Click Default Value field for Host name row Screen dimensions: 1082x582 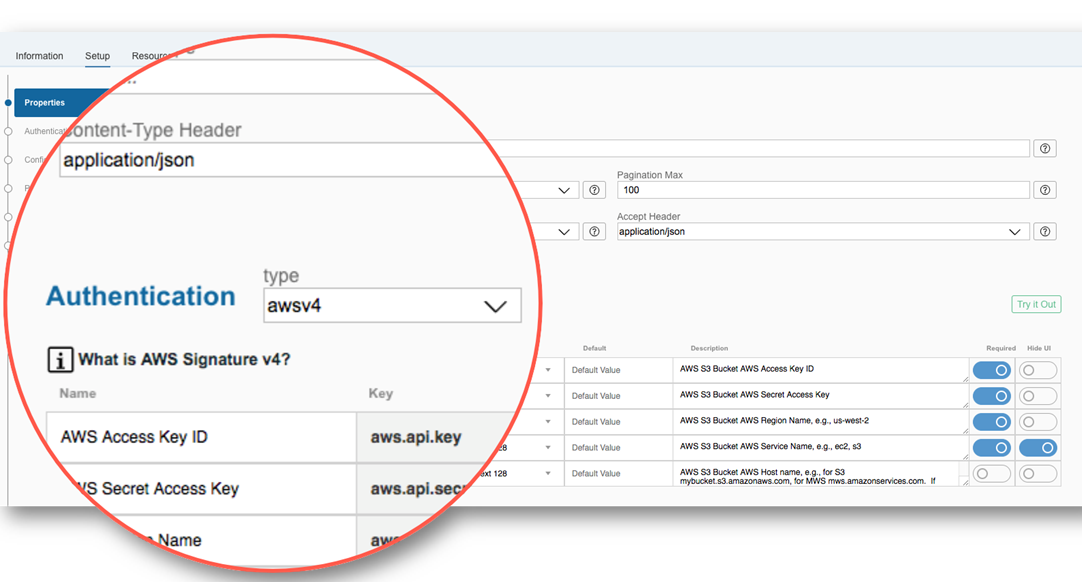coord(618,474)
